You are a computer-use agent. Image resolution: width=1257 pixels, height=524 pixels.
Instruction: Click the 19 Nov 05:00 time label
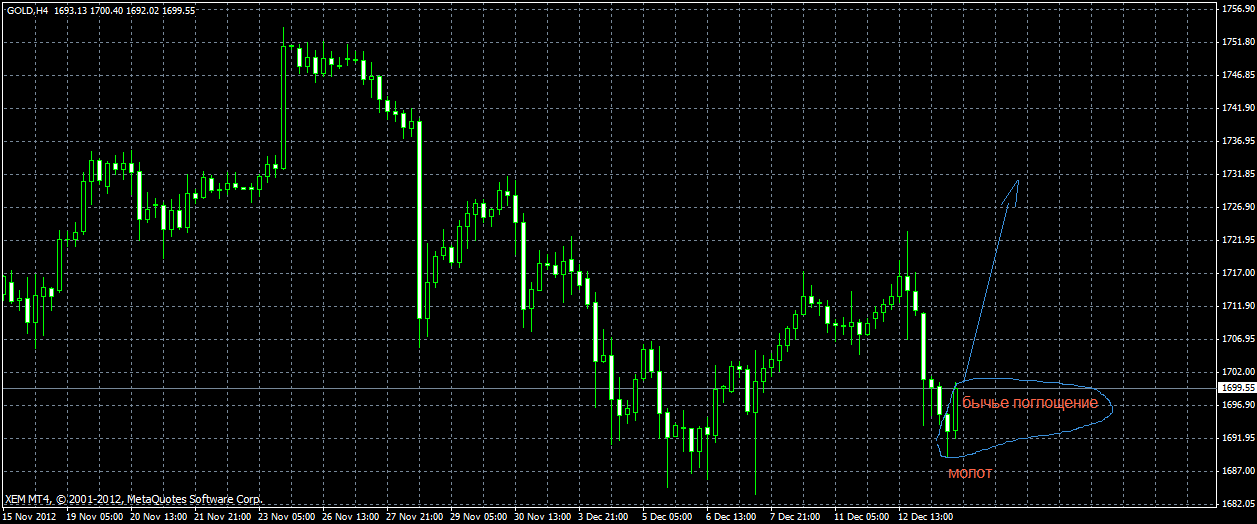(x=95, y=517)
